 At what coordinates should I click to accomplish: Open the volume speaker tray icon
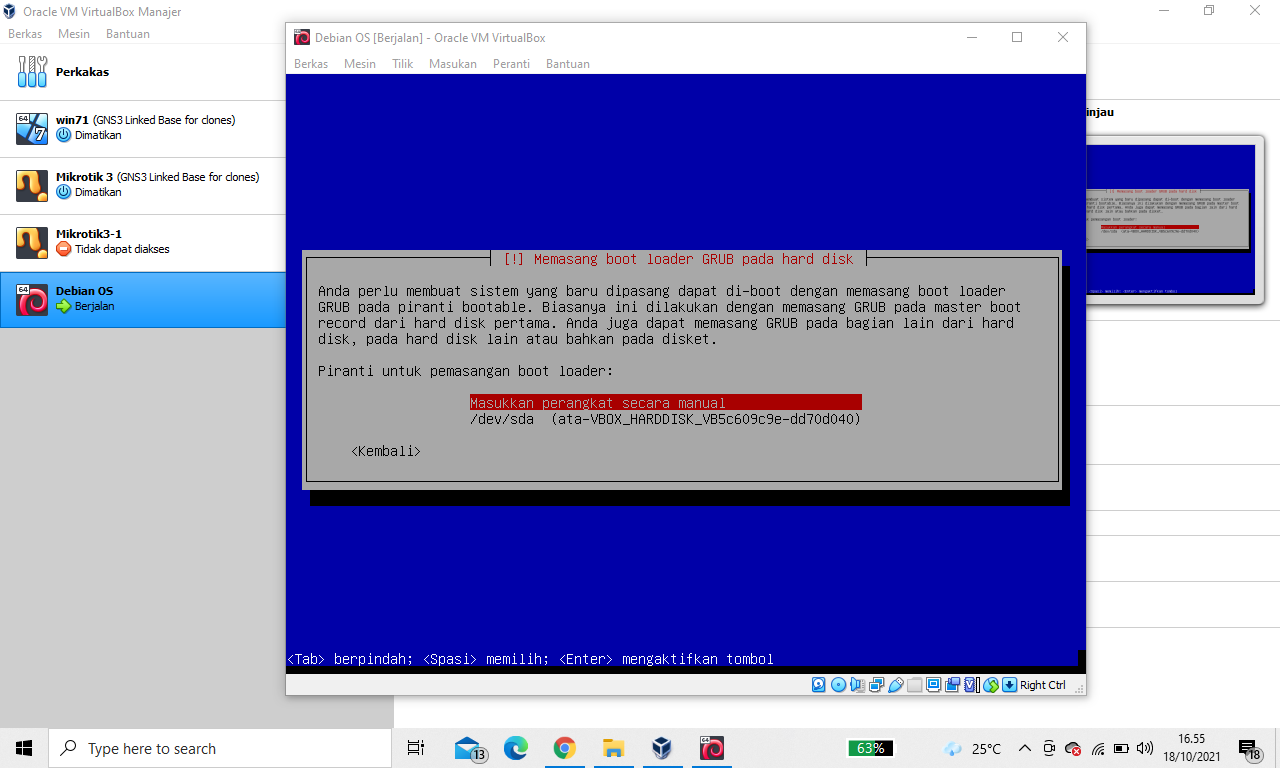click(x=1146, y=748)
